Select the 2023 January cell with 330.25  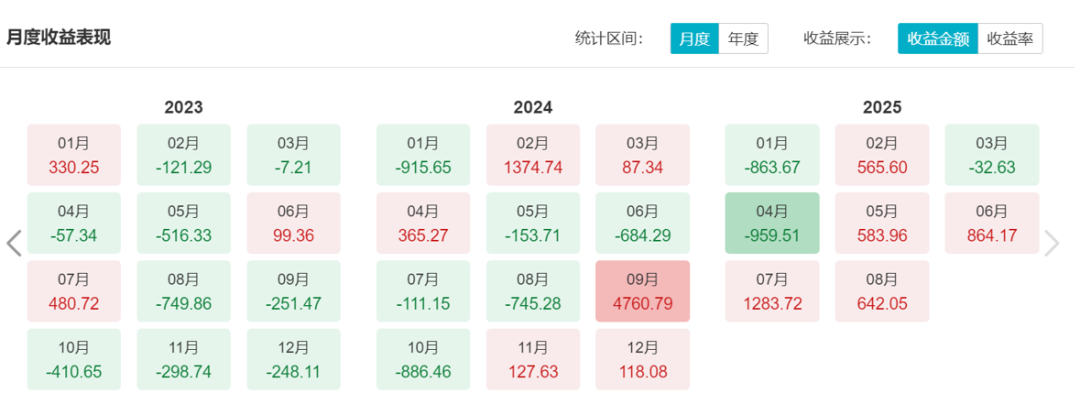pyautogui.click(x=74, y=155)
